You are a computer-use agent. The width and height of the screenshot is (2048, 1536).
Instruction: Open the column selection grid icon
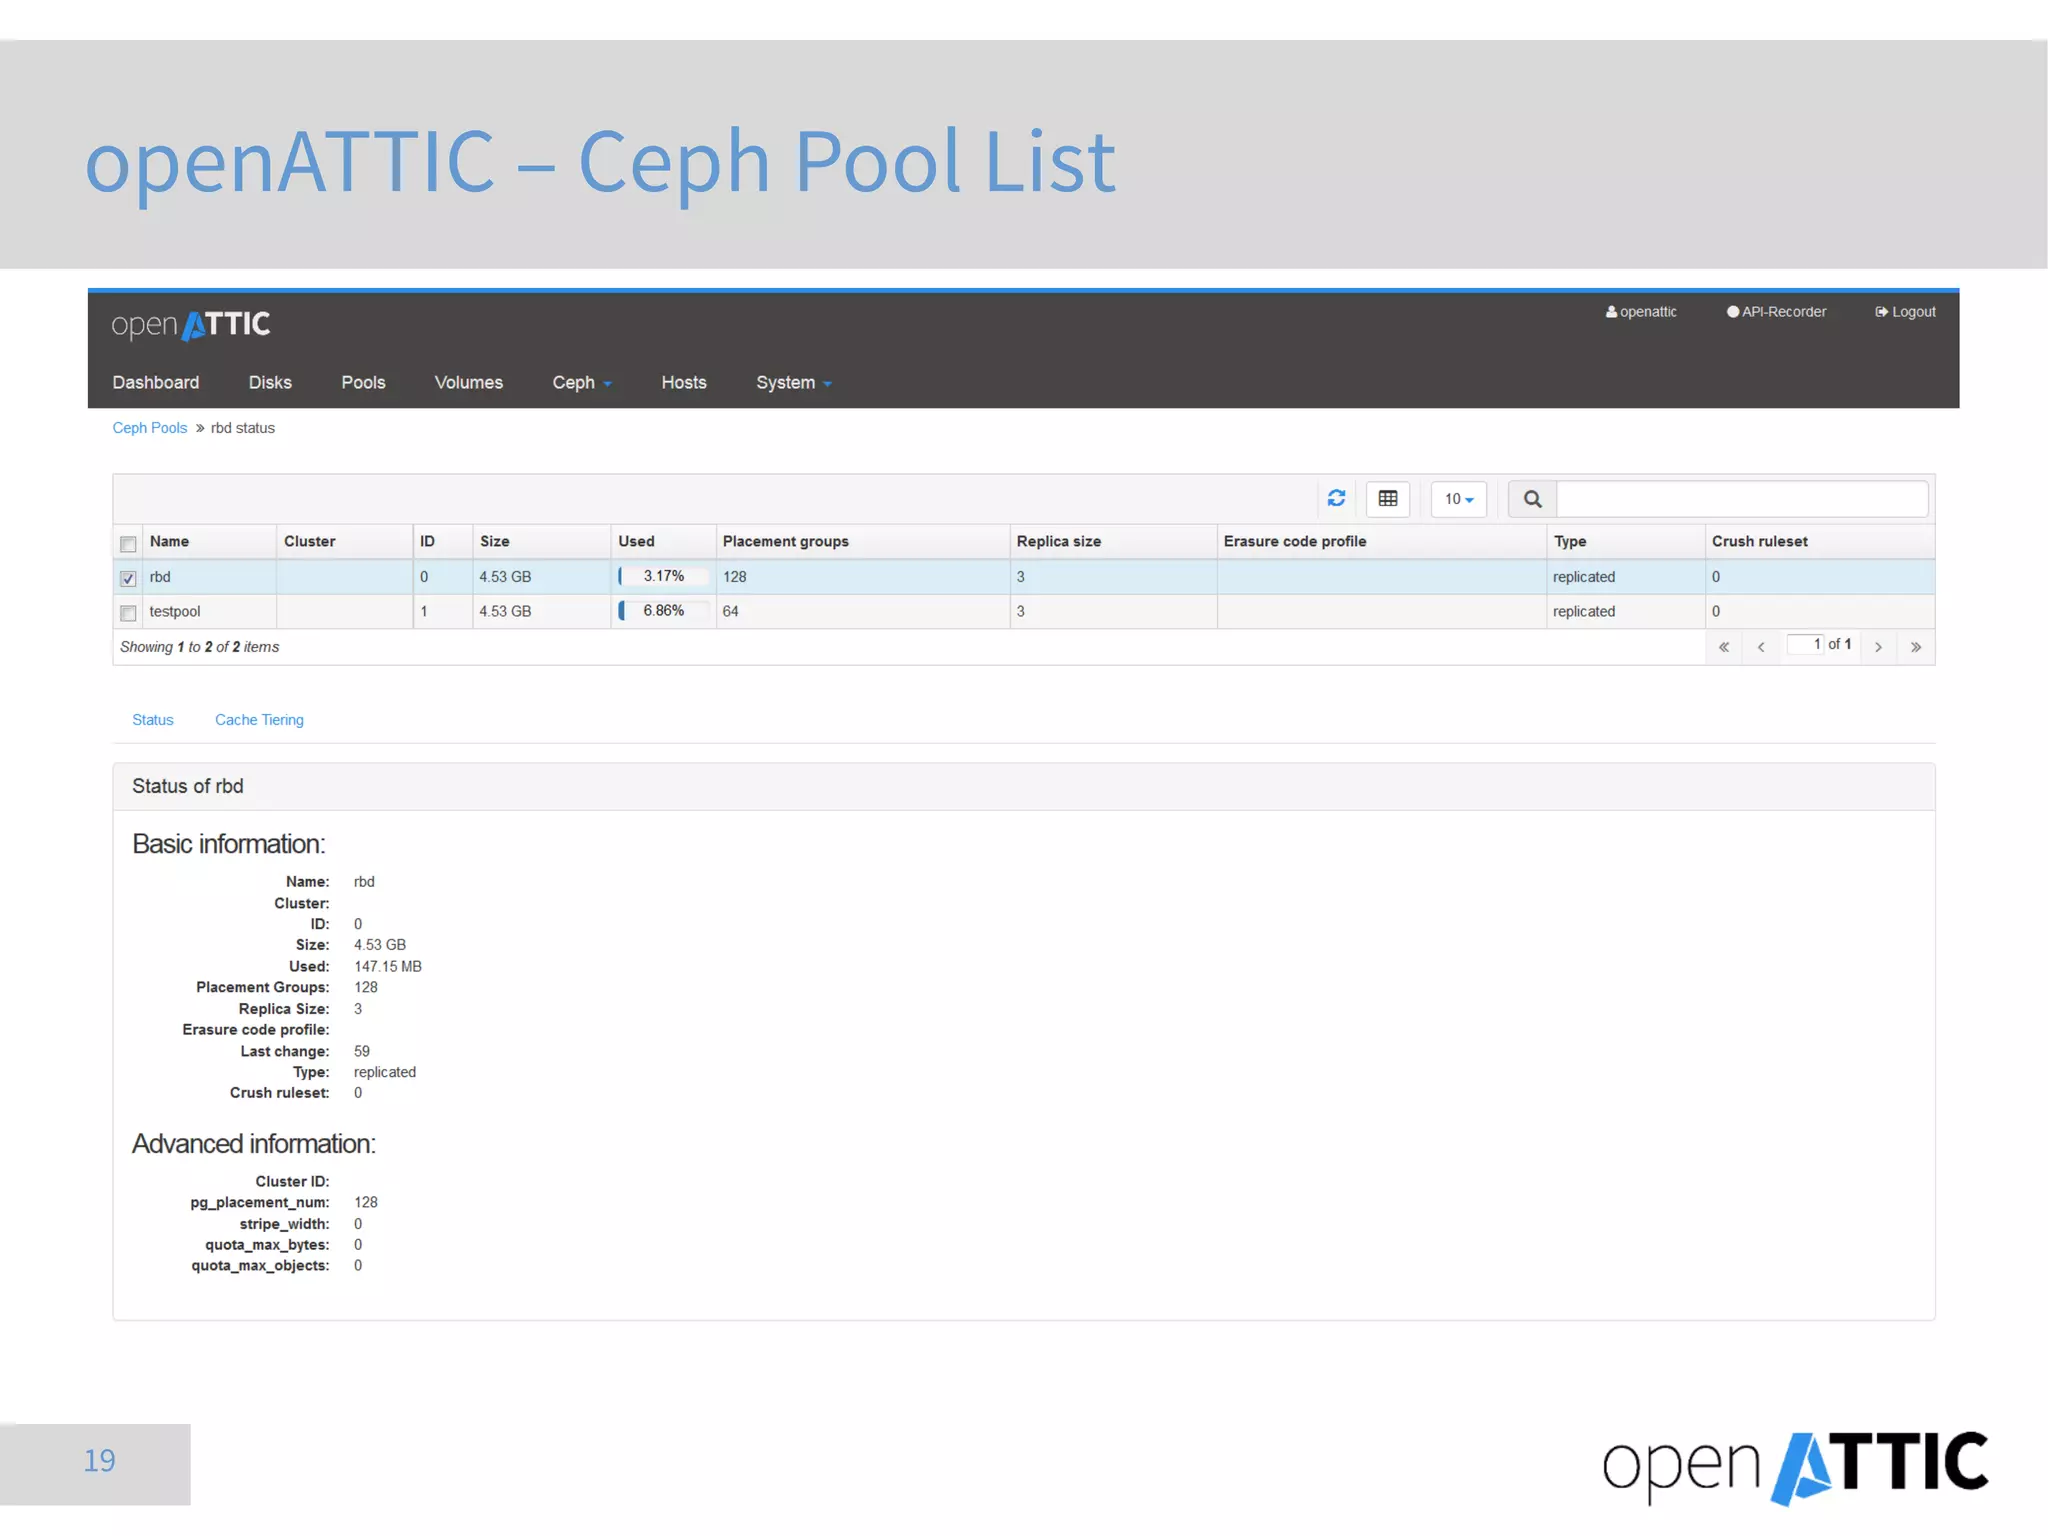point(1388,498)
